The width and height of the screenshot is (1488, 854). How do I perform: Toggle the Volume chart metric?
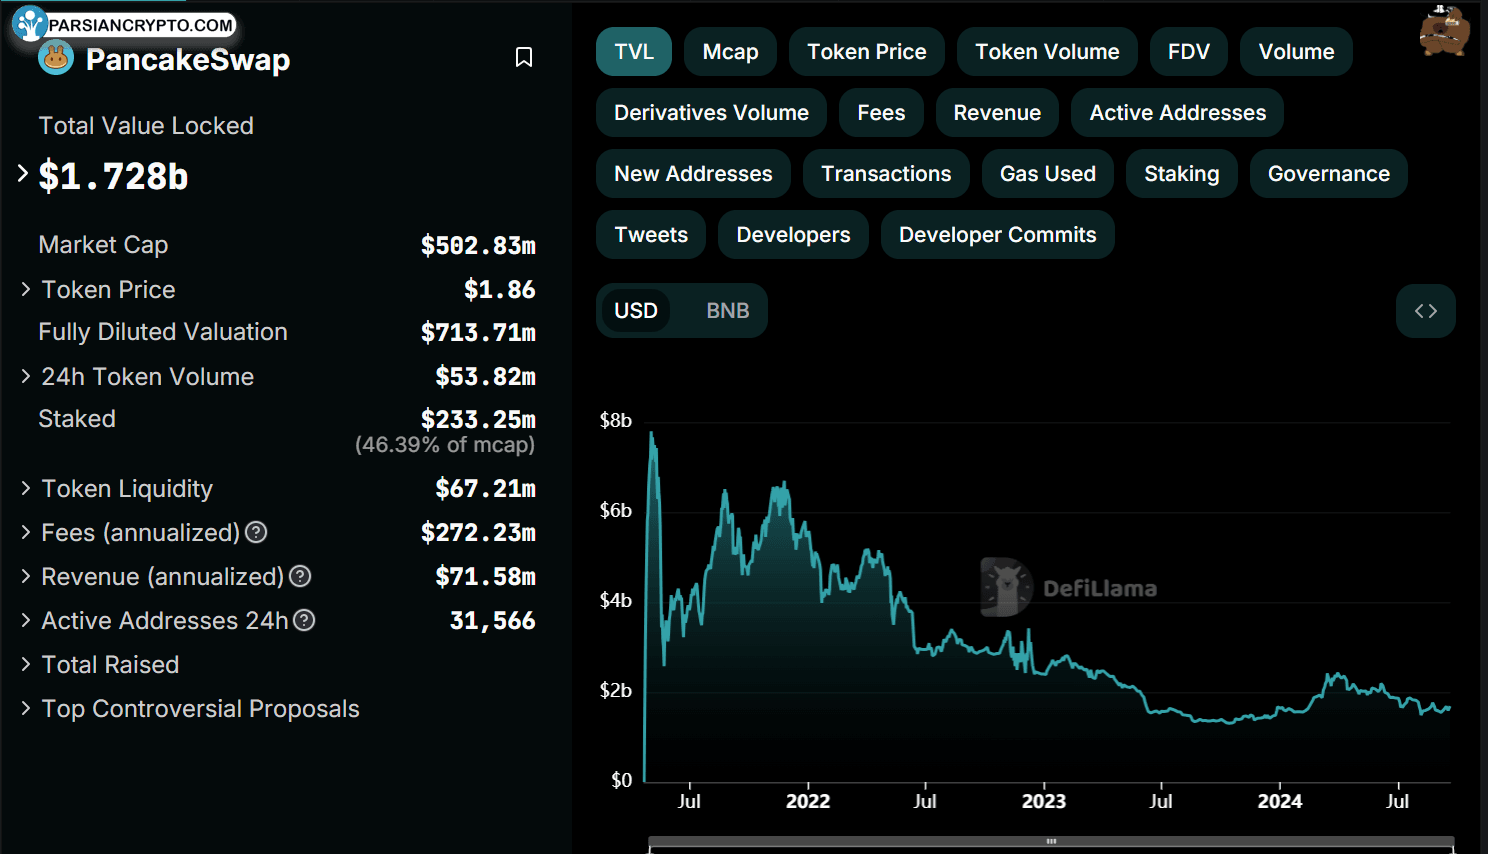point(1296,52)
